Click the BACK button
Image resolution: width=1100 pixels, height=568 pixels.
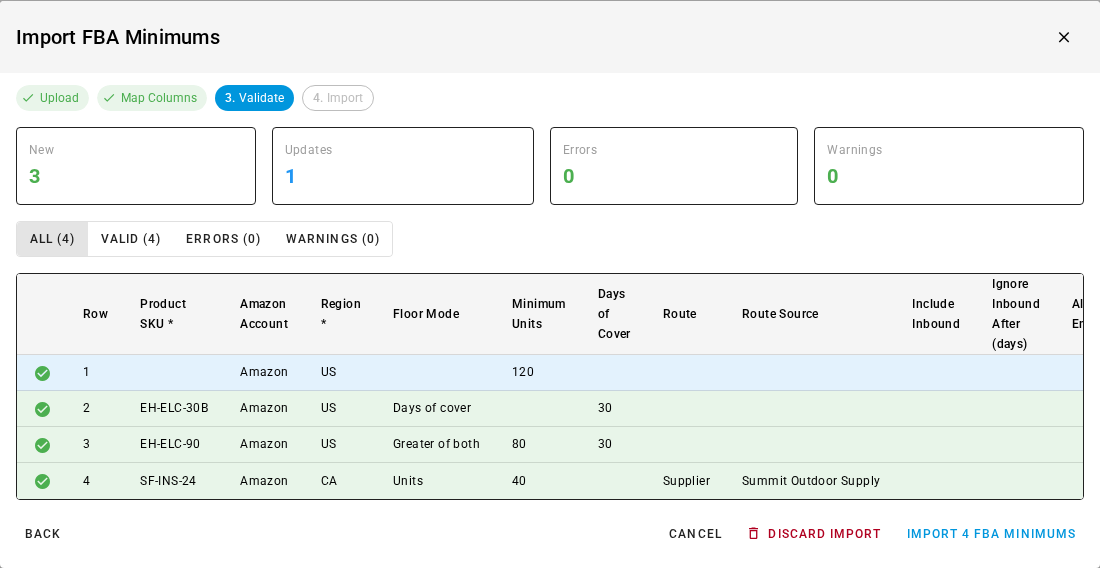coord(43,534)
